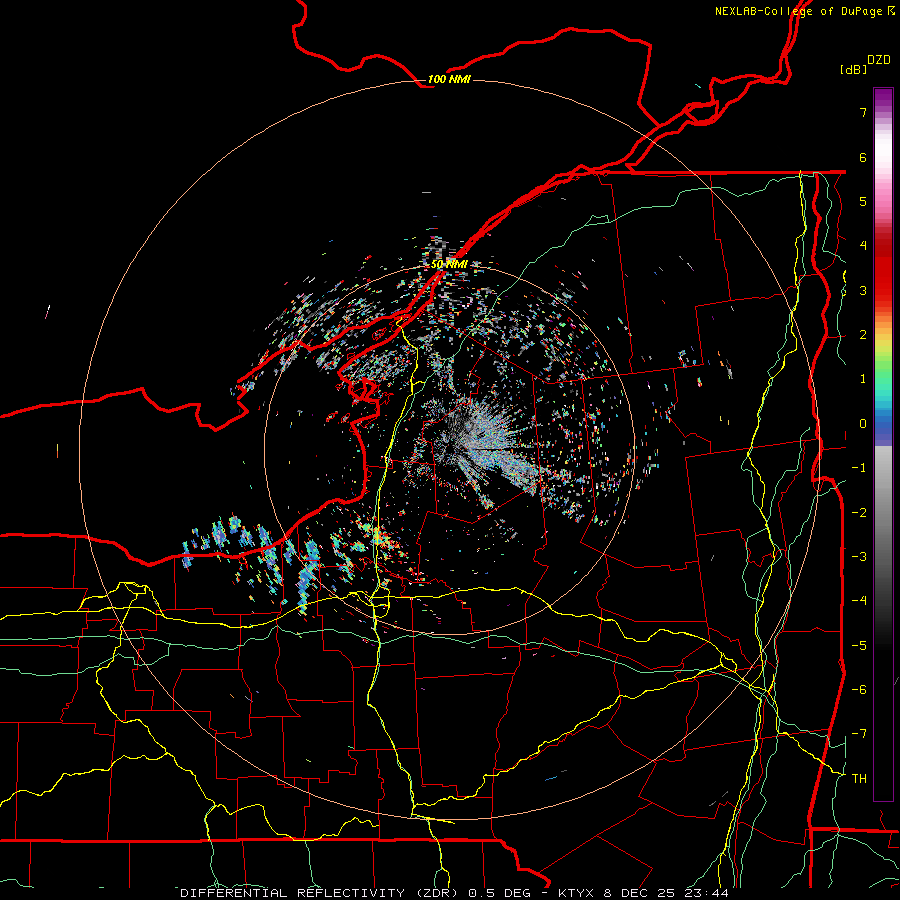Image resolution: width=900 pixels, height=900 pixels.
Task: Click the [dB] units label
Action: tap(853, 69)
